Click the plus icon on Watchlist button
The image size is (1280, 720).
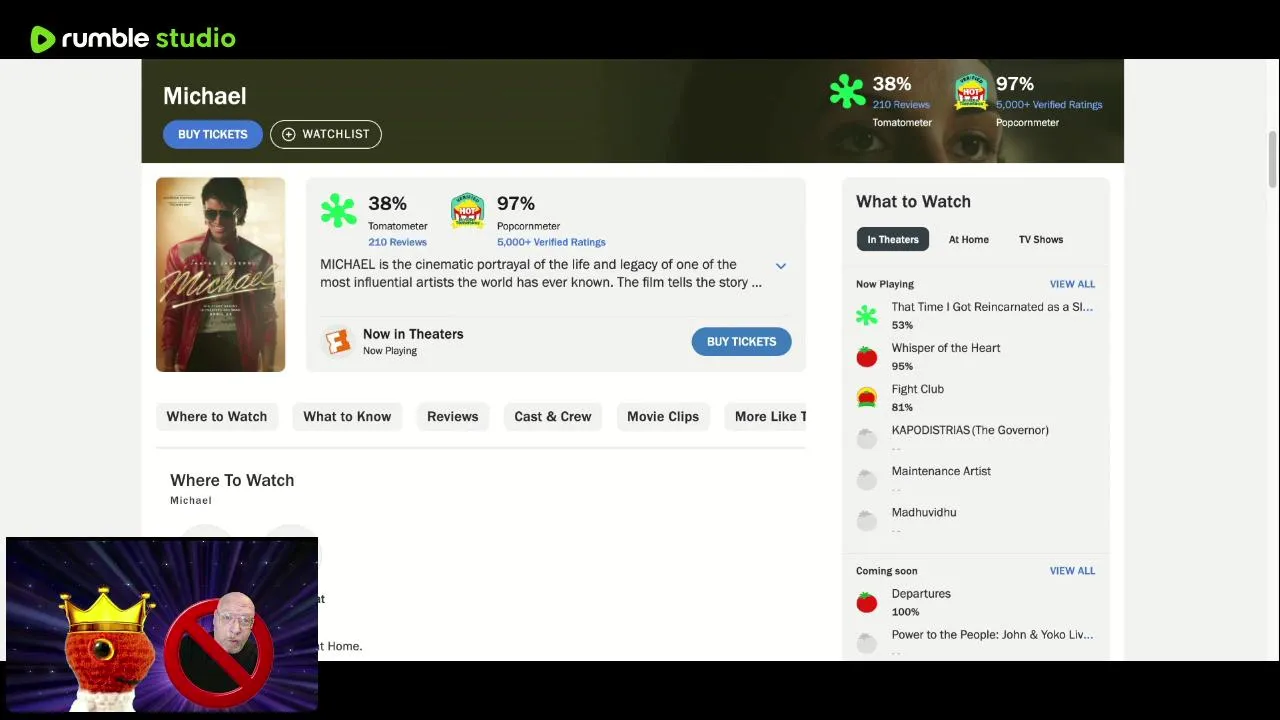(289, 134)
